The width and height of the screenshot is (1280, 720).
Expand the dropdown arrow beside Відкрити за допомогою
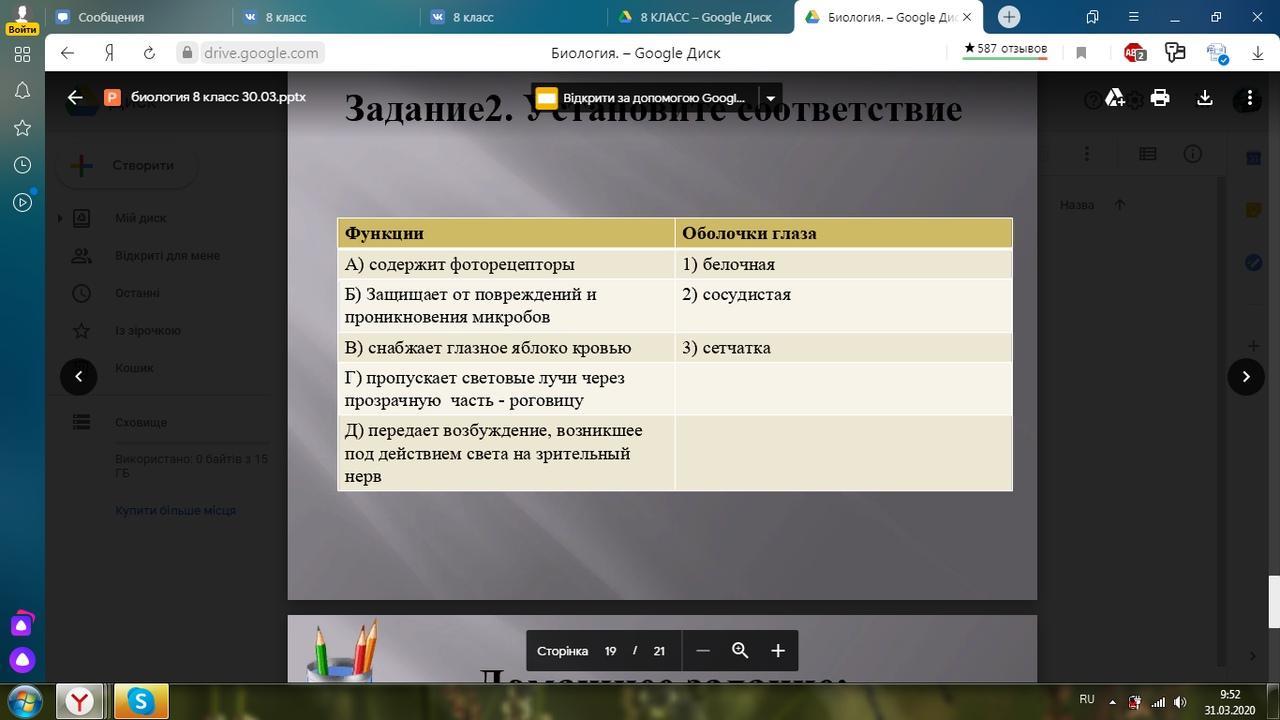tap(770, 98)
